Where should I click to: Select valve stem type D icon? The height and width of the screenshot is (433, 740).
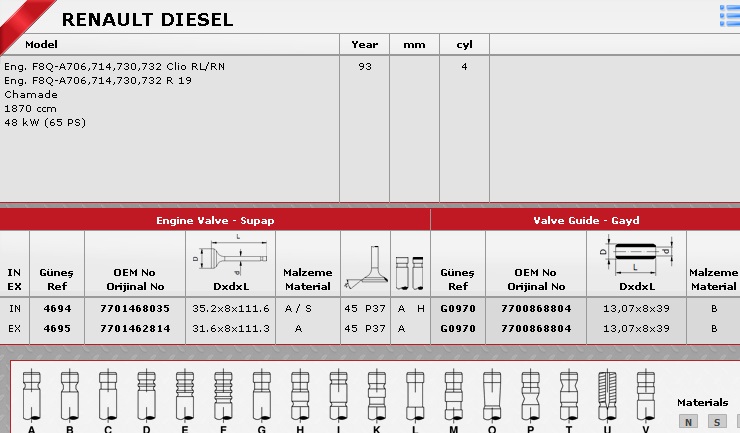[146, 395]
